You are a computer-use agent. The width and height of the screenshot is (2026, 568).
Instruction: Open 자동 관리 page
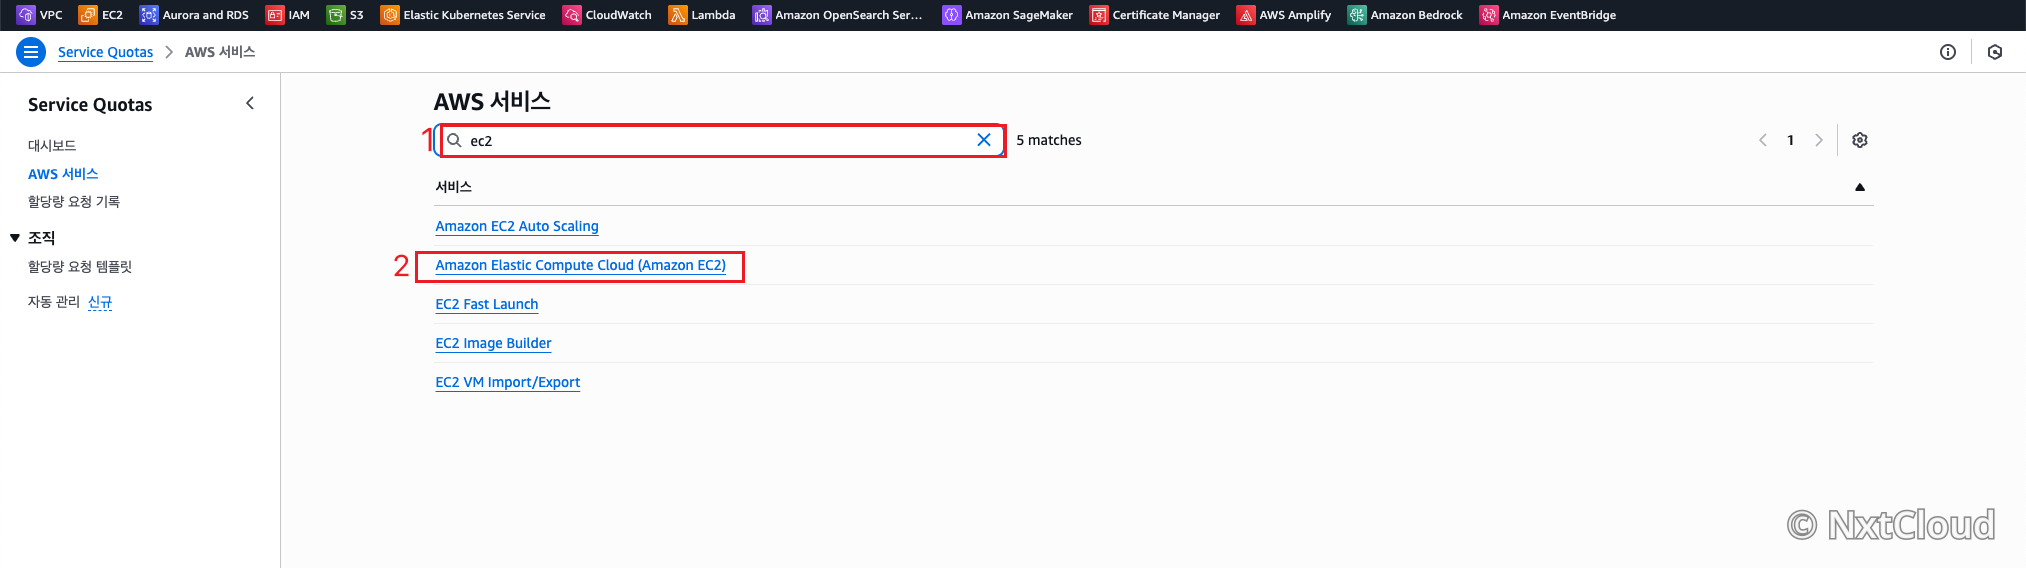pyautogui.click(x=54, y=302)
